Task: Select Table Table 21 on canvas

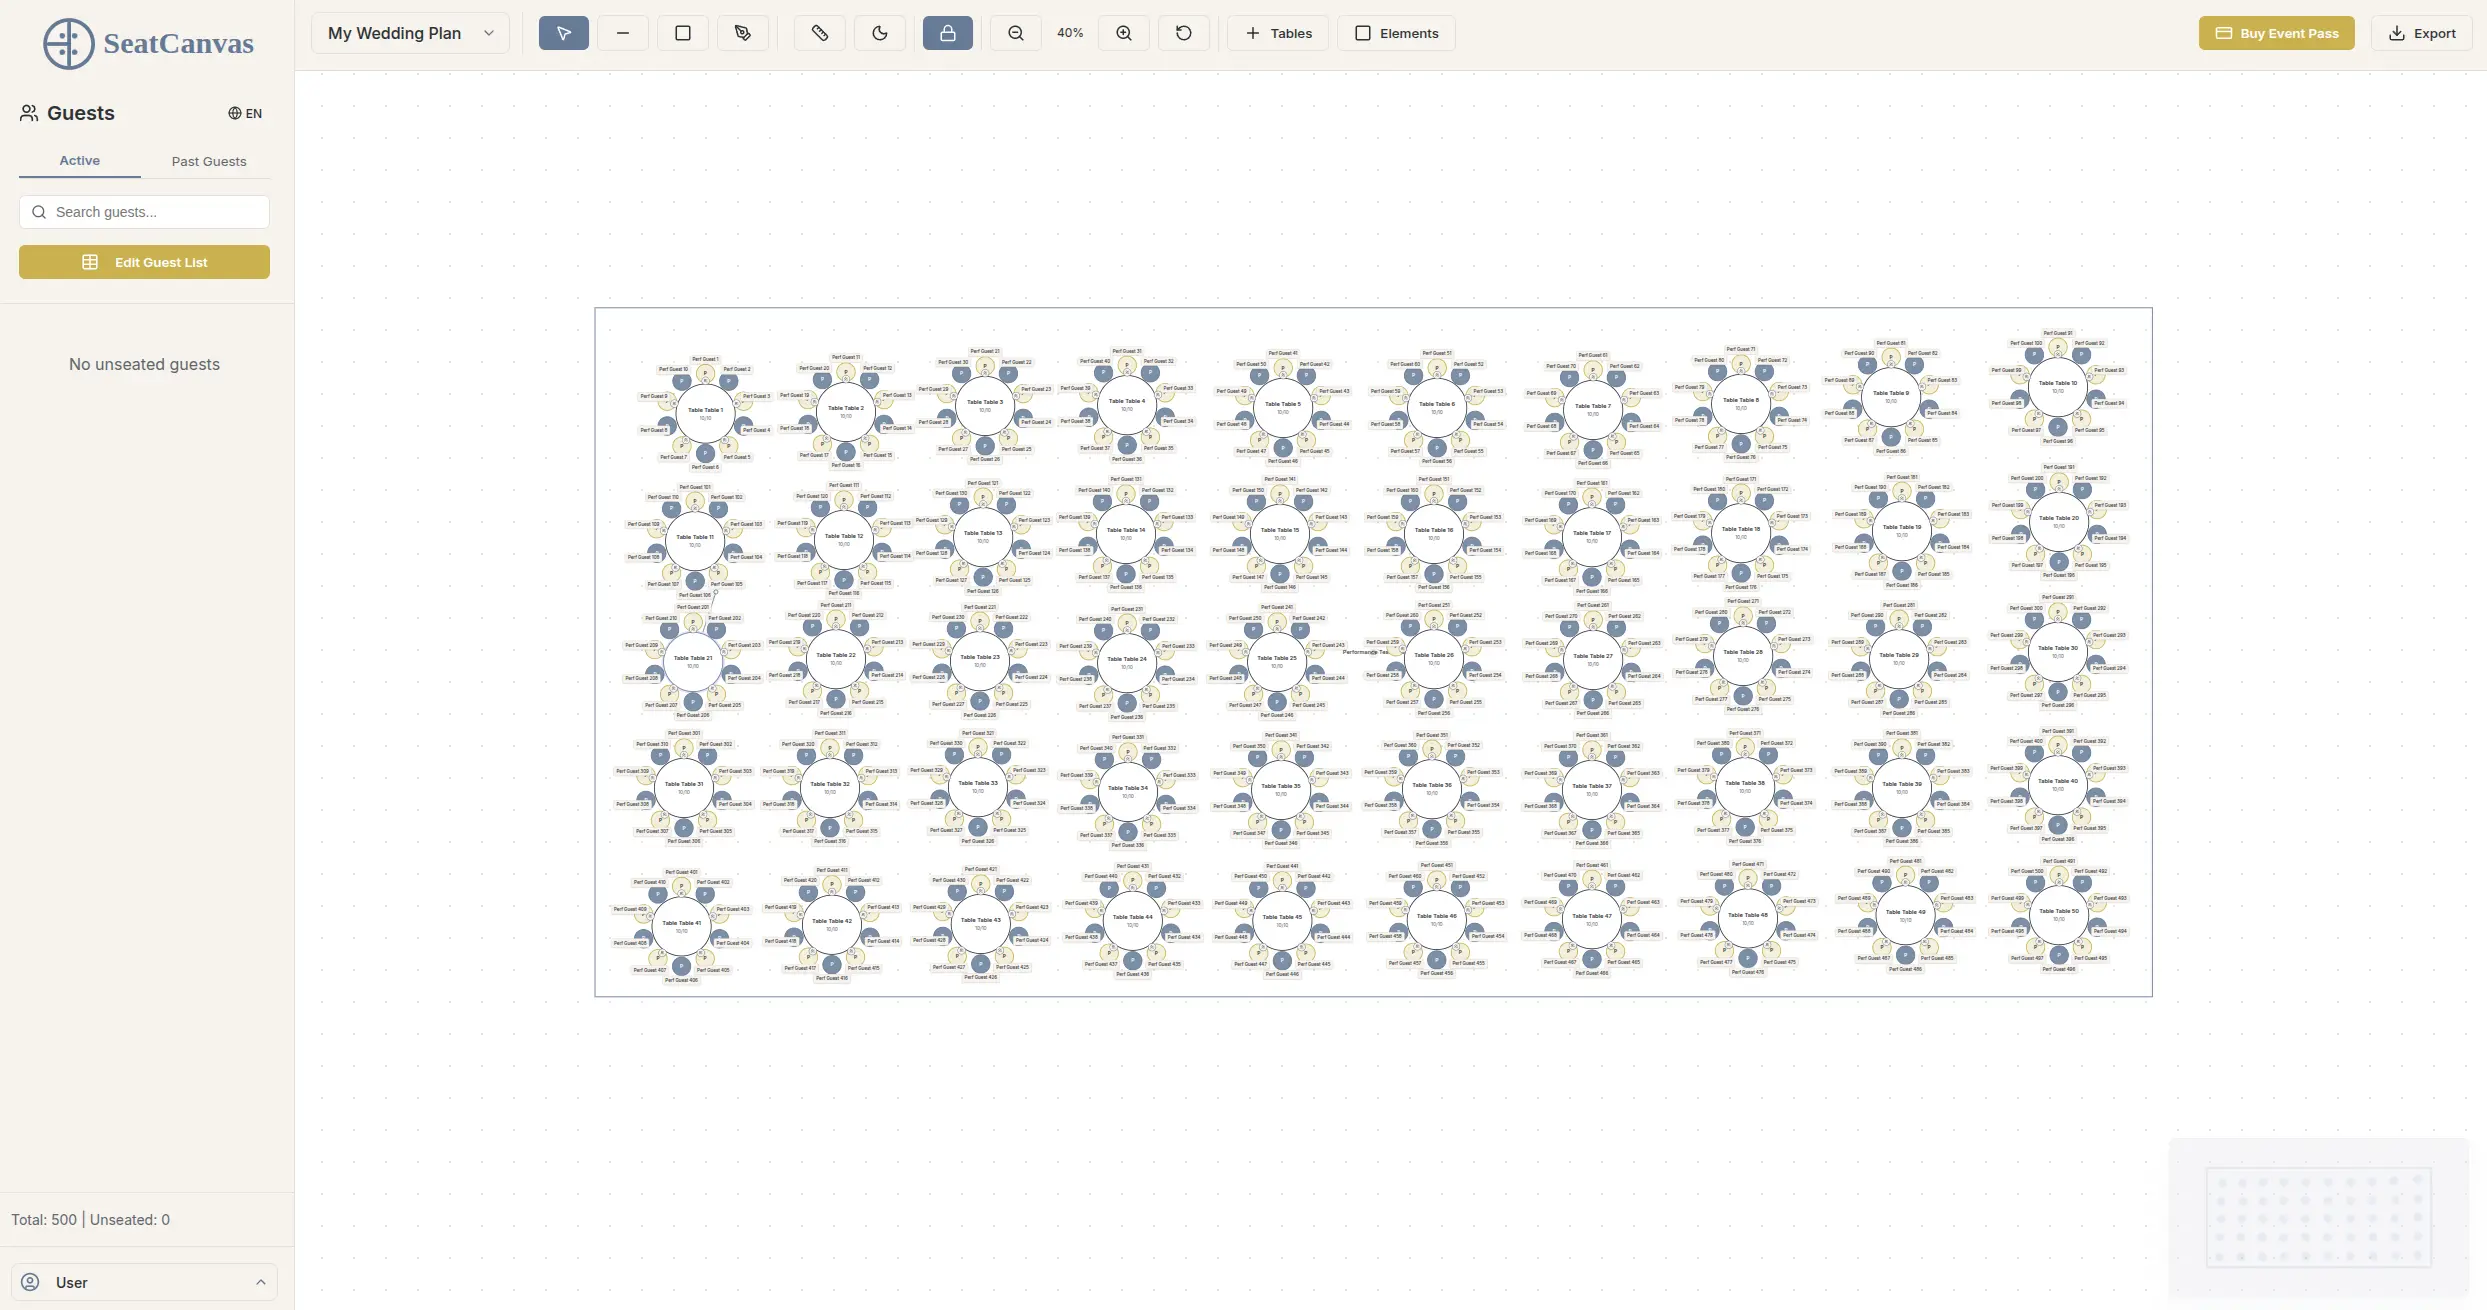Action: click(x=693, y=661)
